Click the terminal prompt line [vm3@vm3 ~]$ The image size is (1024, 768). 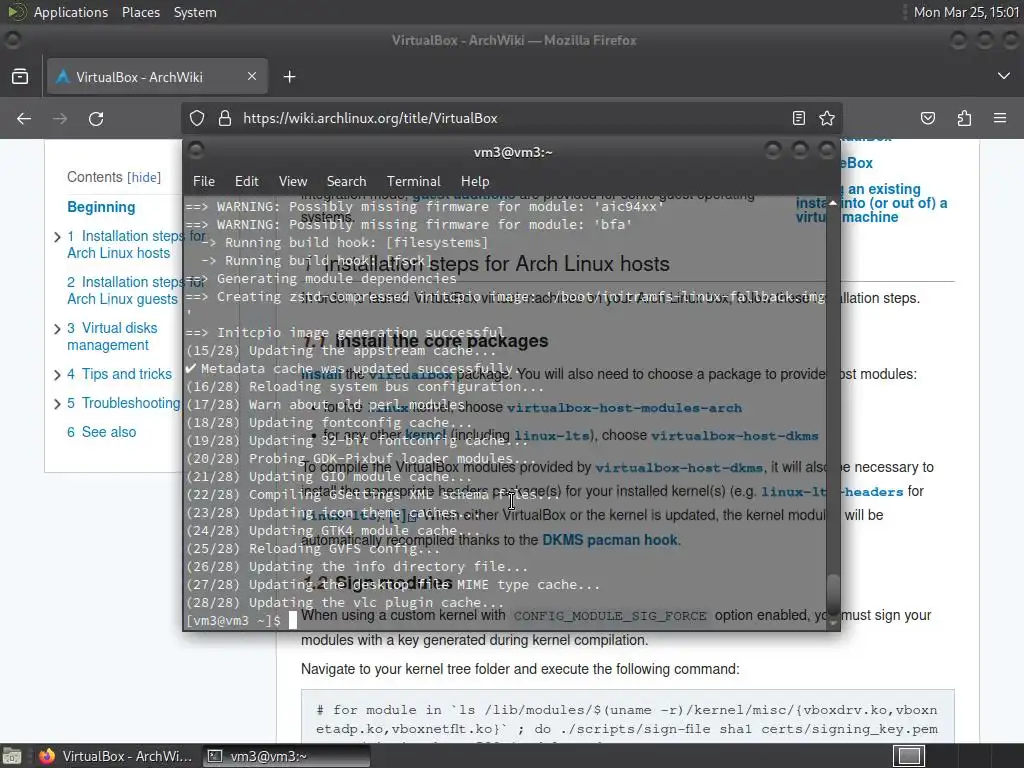(x=233, y=620)
